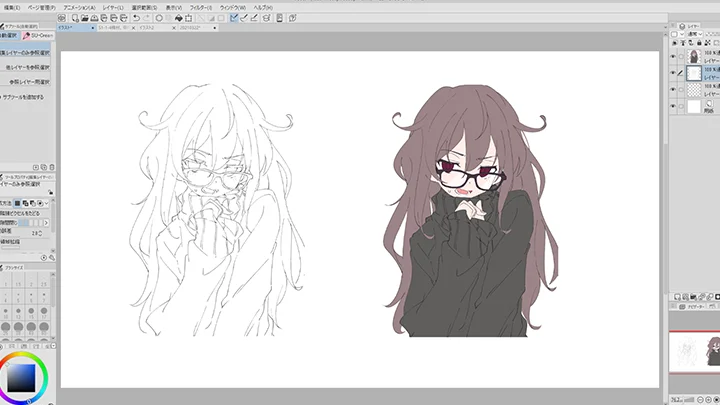
Task: Click the Tool Property lock icon
Action: click(51, 192)
